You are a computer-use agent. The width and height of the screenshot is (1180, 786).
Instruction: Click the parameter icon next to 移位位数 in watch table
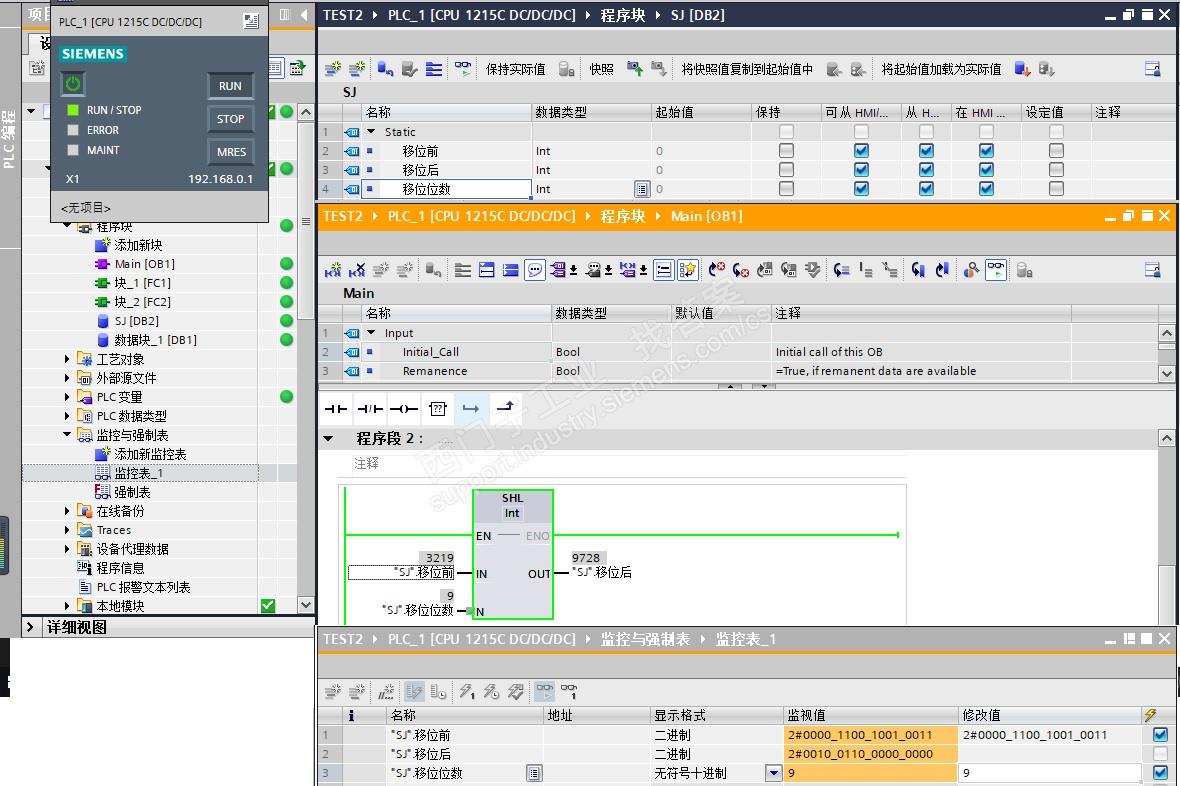pos(534,772)
